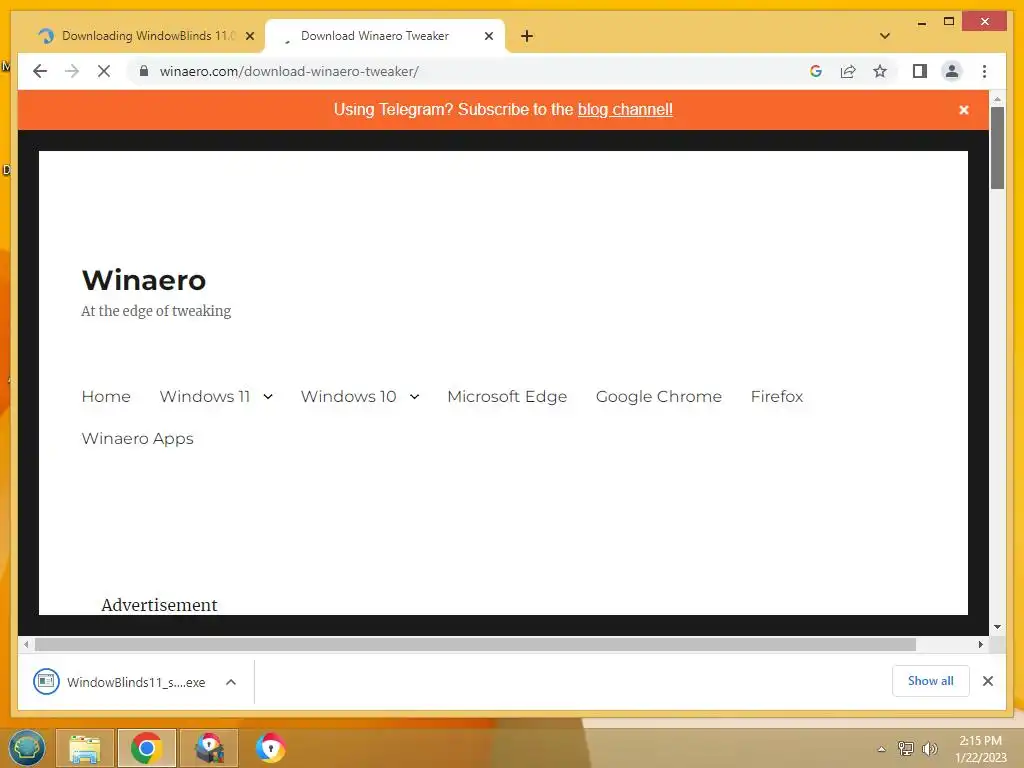Click the scroll right arrow
This screenshot has width=1024, height=768.
[980, 645]
